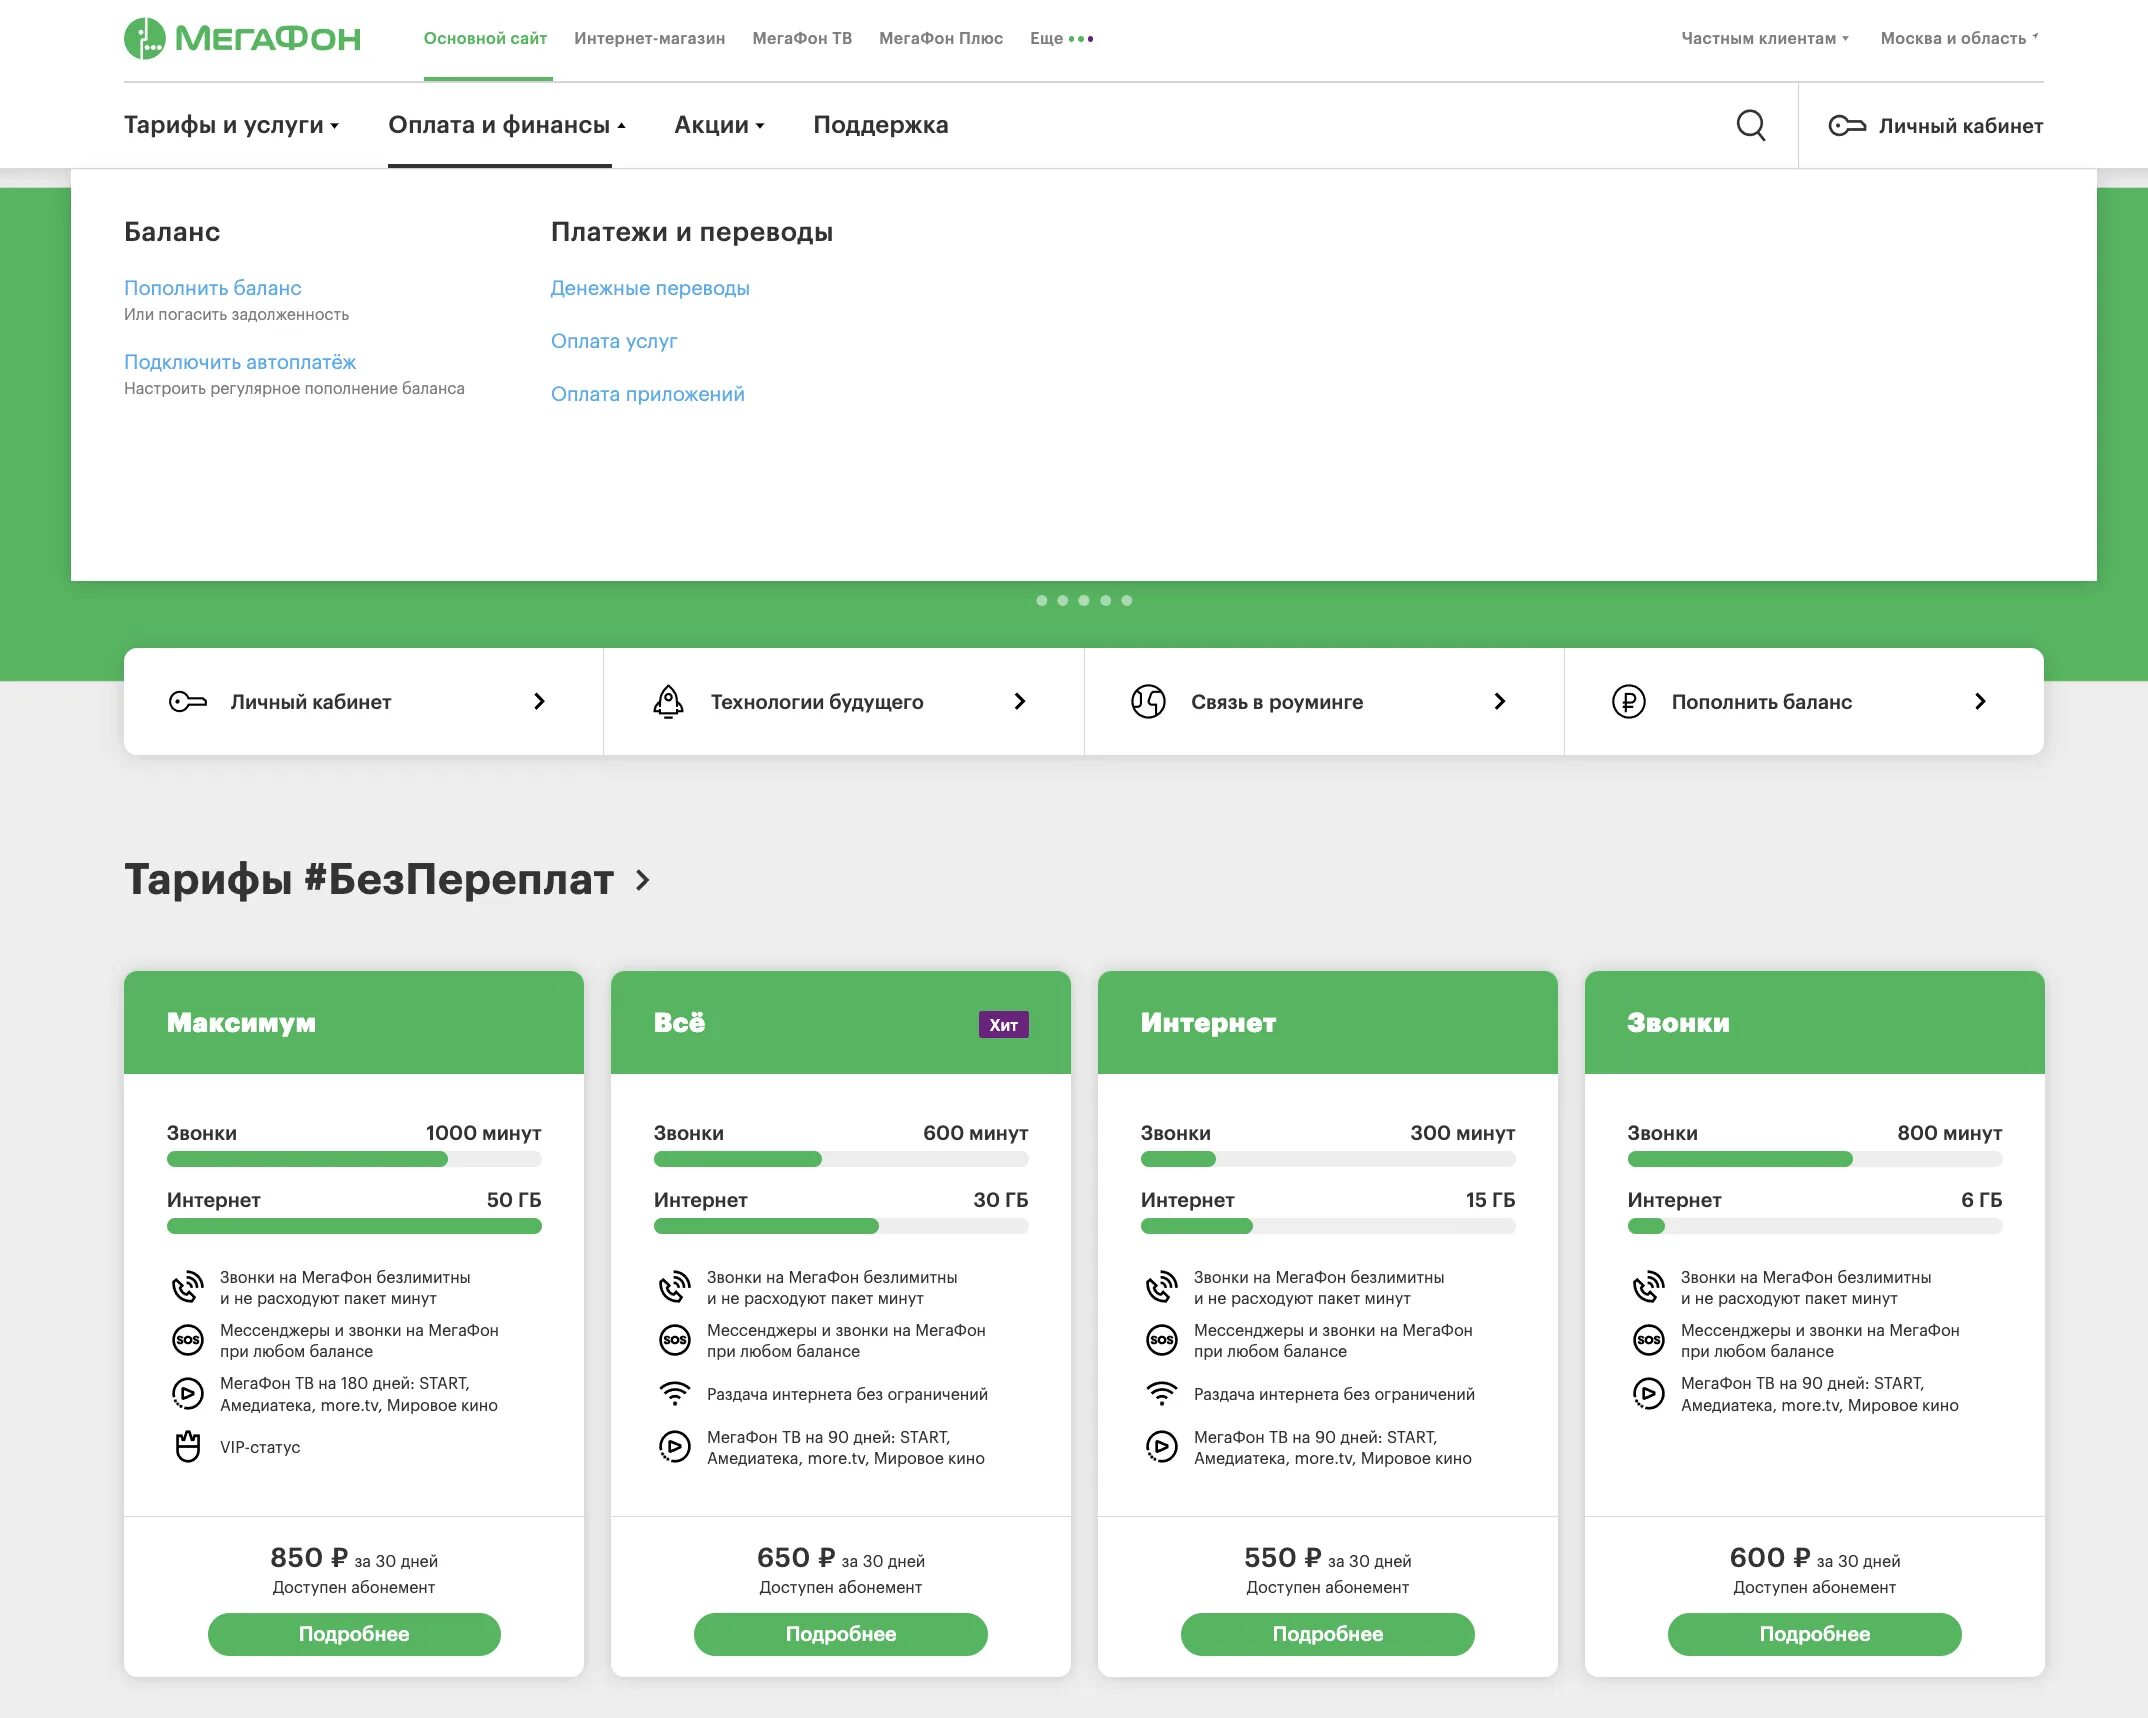Click the Интернет tariff card title
The image size is (2148, 1718).
tap(1208, 1023)
